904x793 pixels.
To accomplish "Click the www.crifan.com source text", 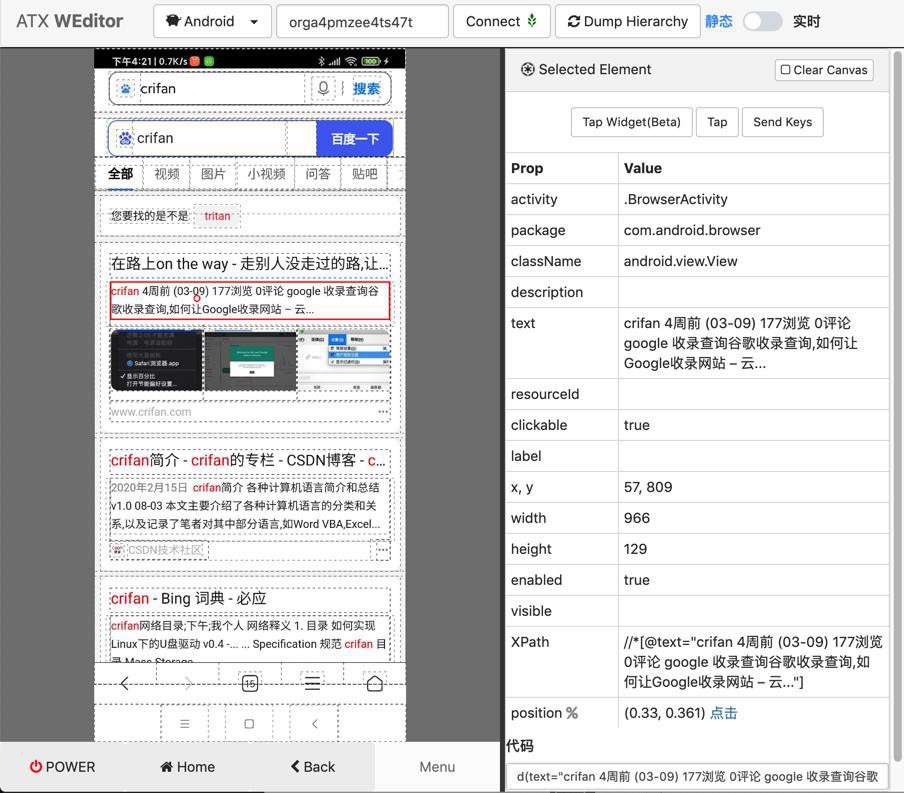I will (151, 412).
